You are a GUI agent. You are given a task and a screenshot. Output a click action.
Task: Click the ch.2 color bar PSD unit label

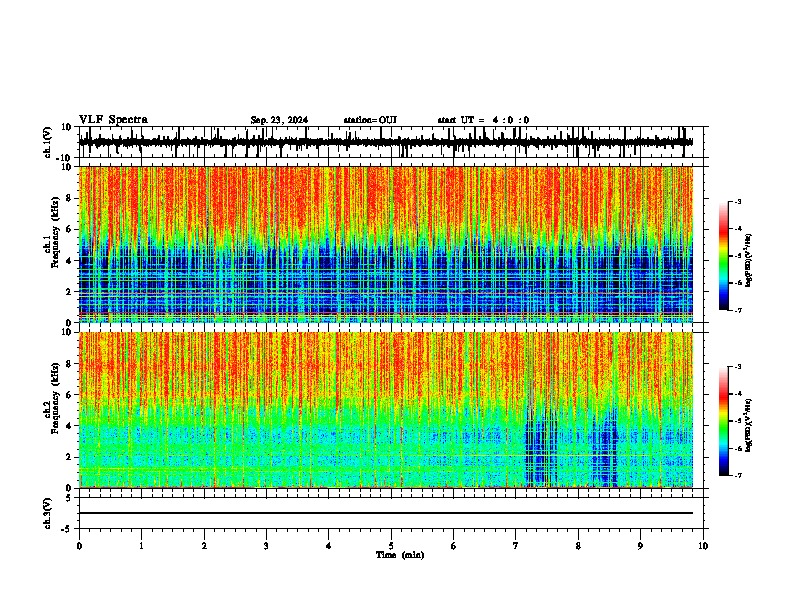pos(749,425)
